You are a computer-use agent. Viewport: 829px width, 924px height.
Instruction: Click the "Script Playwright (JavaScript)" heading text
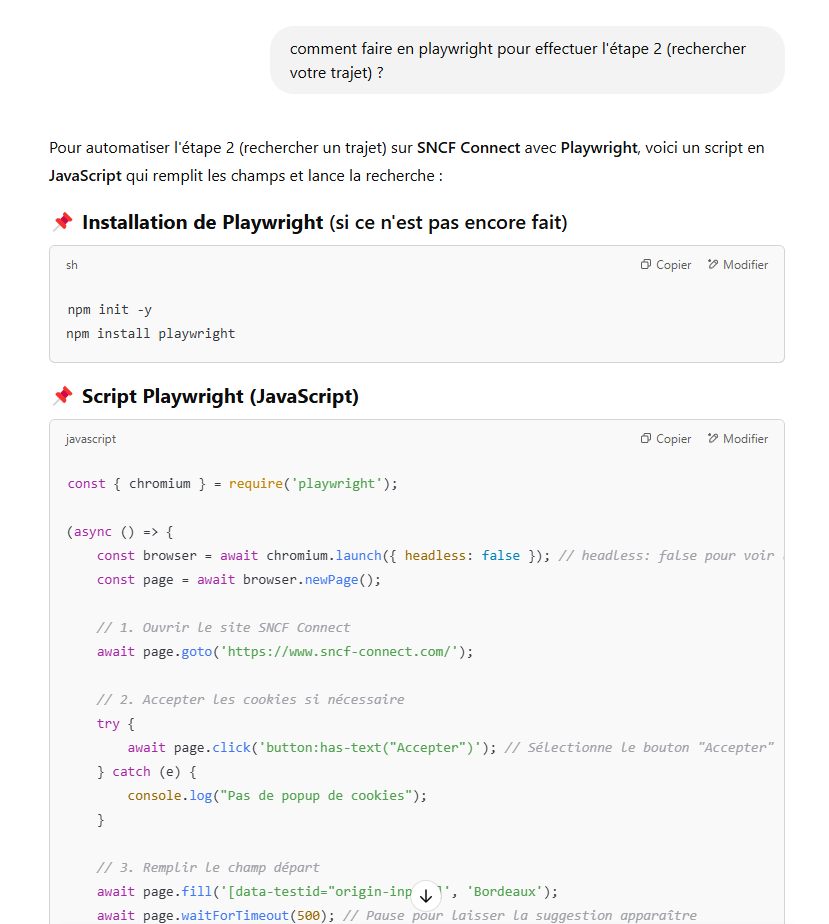tap(220, 396)
